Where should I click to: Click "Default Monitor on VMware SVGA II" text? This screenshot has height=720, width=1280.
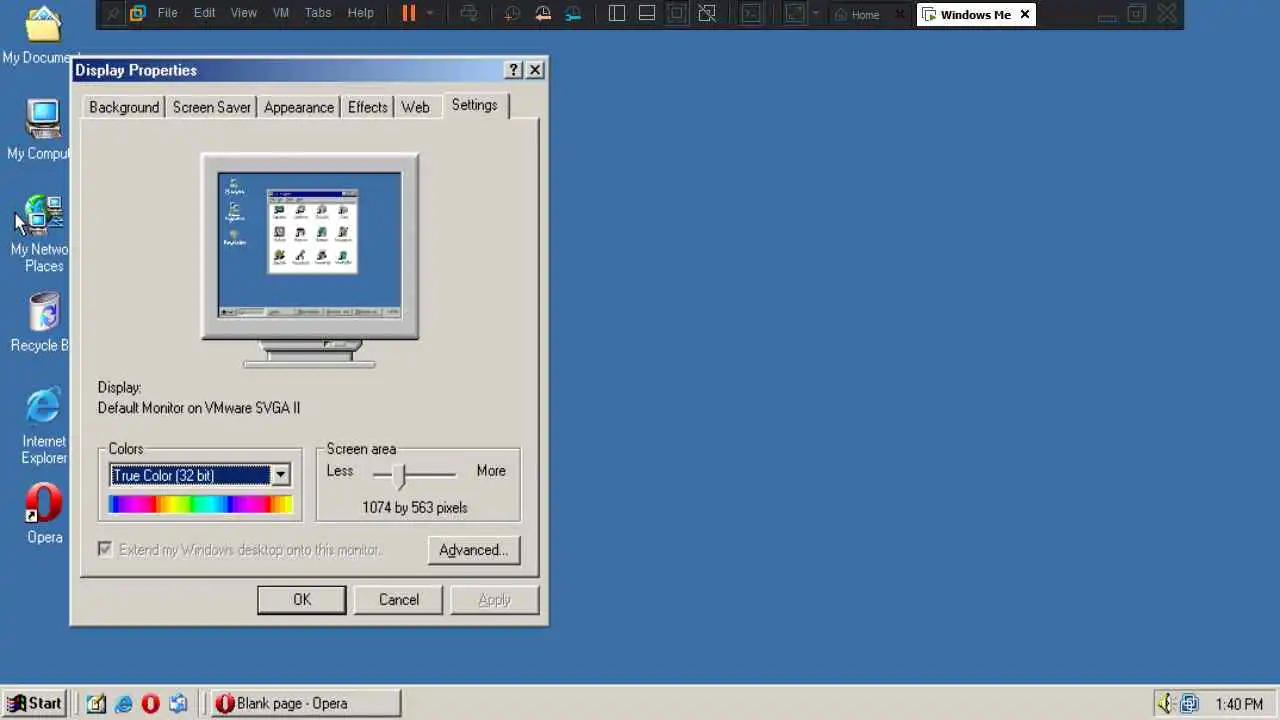click(199, 408)
